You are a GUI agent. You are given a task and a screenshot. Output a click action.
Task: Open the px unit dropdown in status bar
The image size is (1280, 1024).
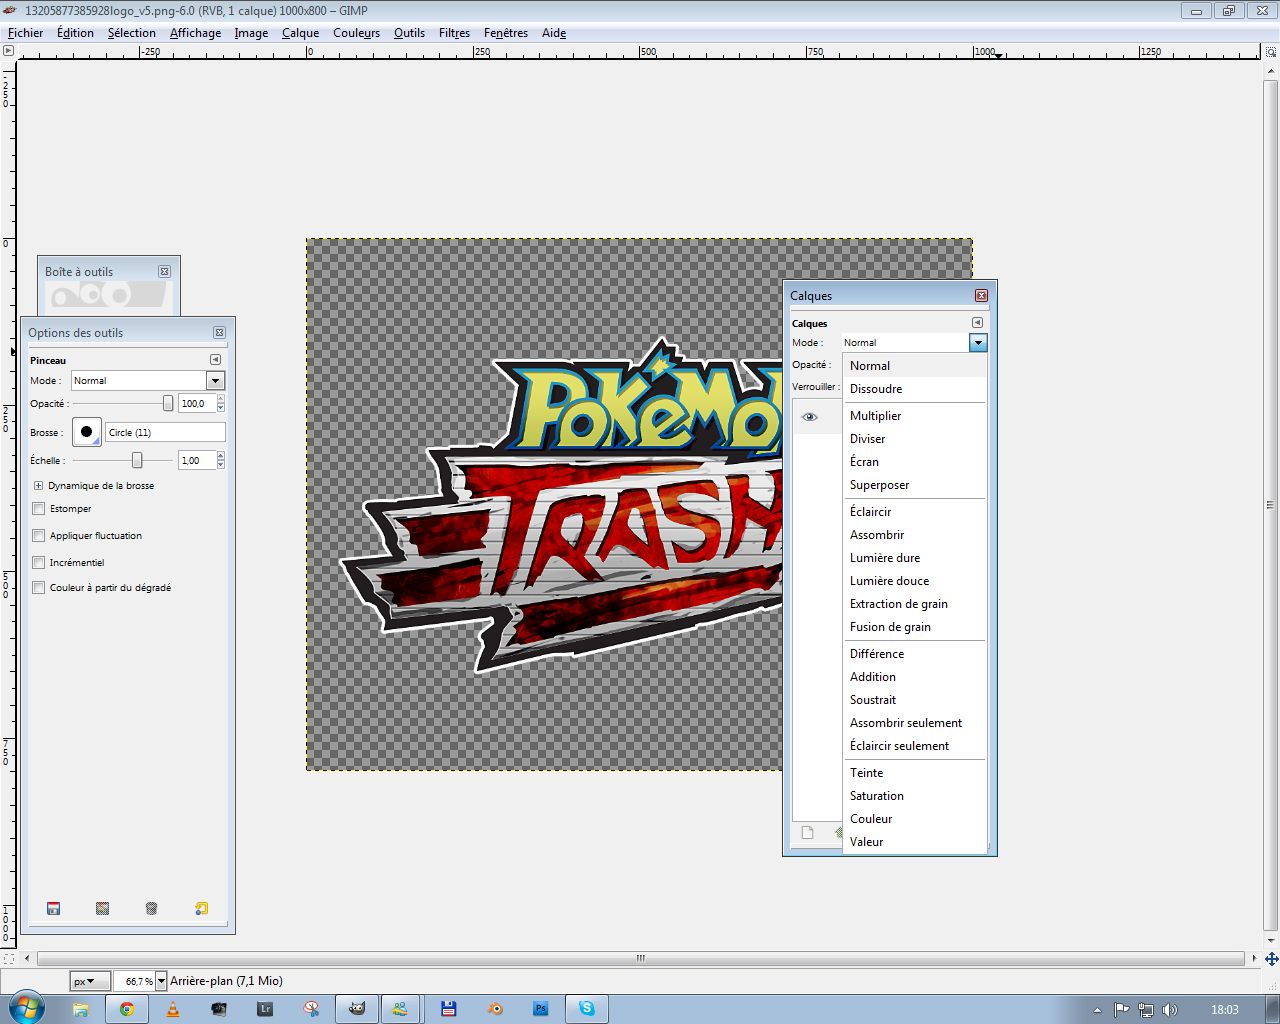coord(90,982)
